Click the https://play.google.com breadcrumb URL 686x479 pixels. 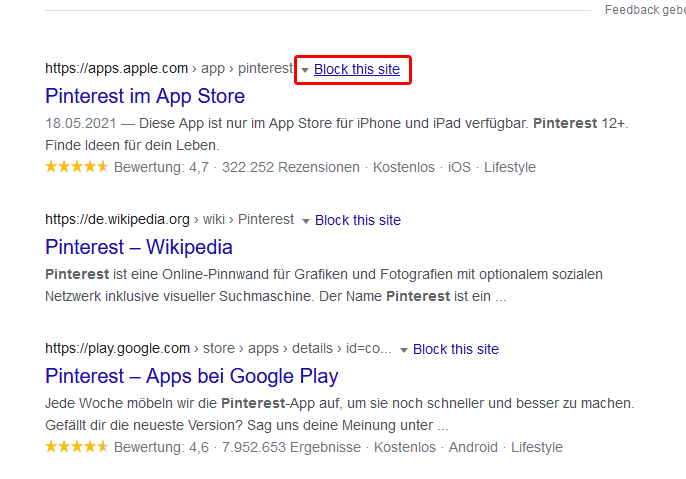tap(218, 348)
